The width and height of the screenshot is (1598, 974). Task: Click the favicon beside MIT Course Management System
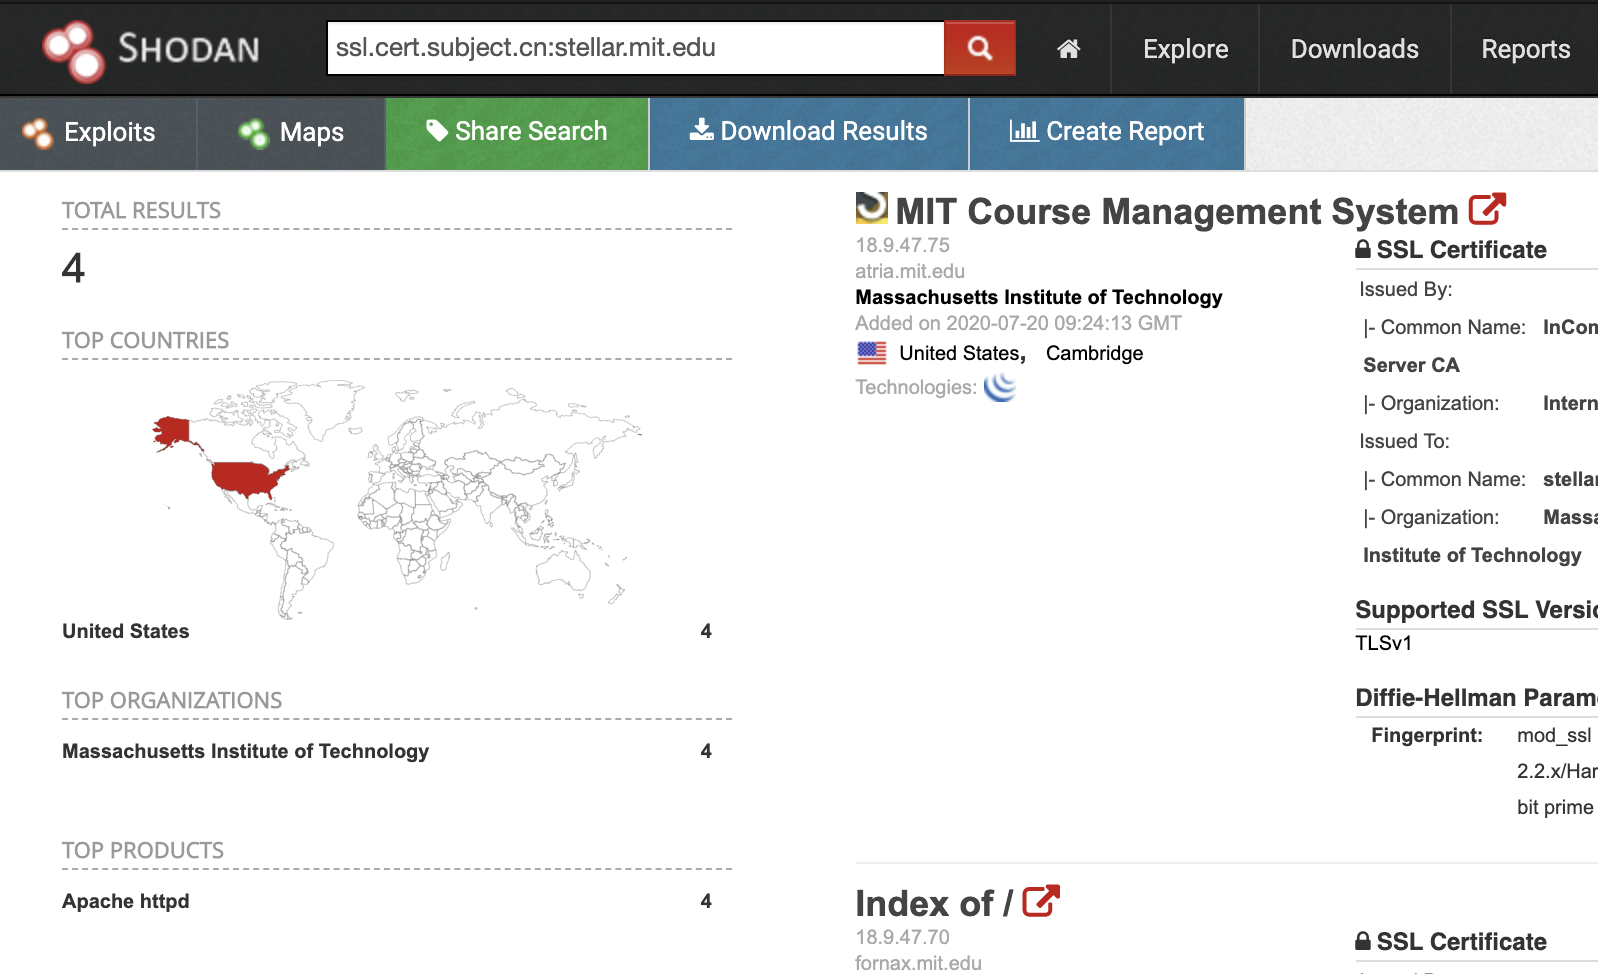pos(872,208)
